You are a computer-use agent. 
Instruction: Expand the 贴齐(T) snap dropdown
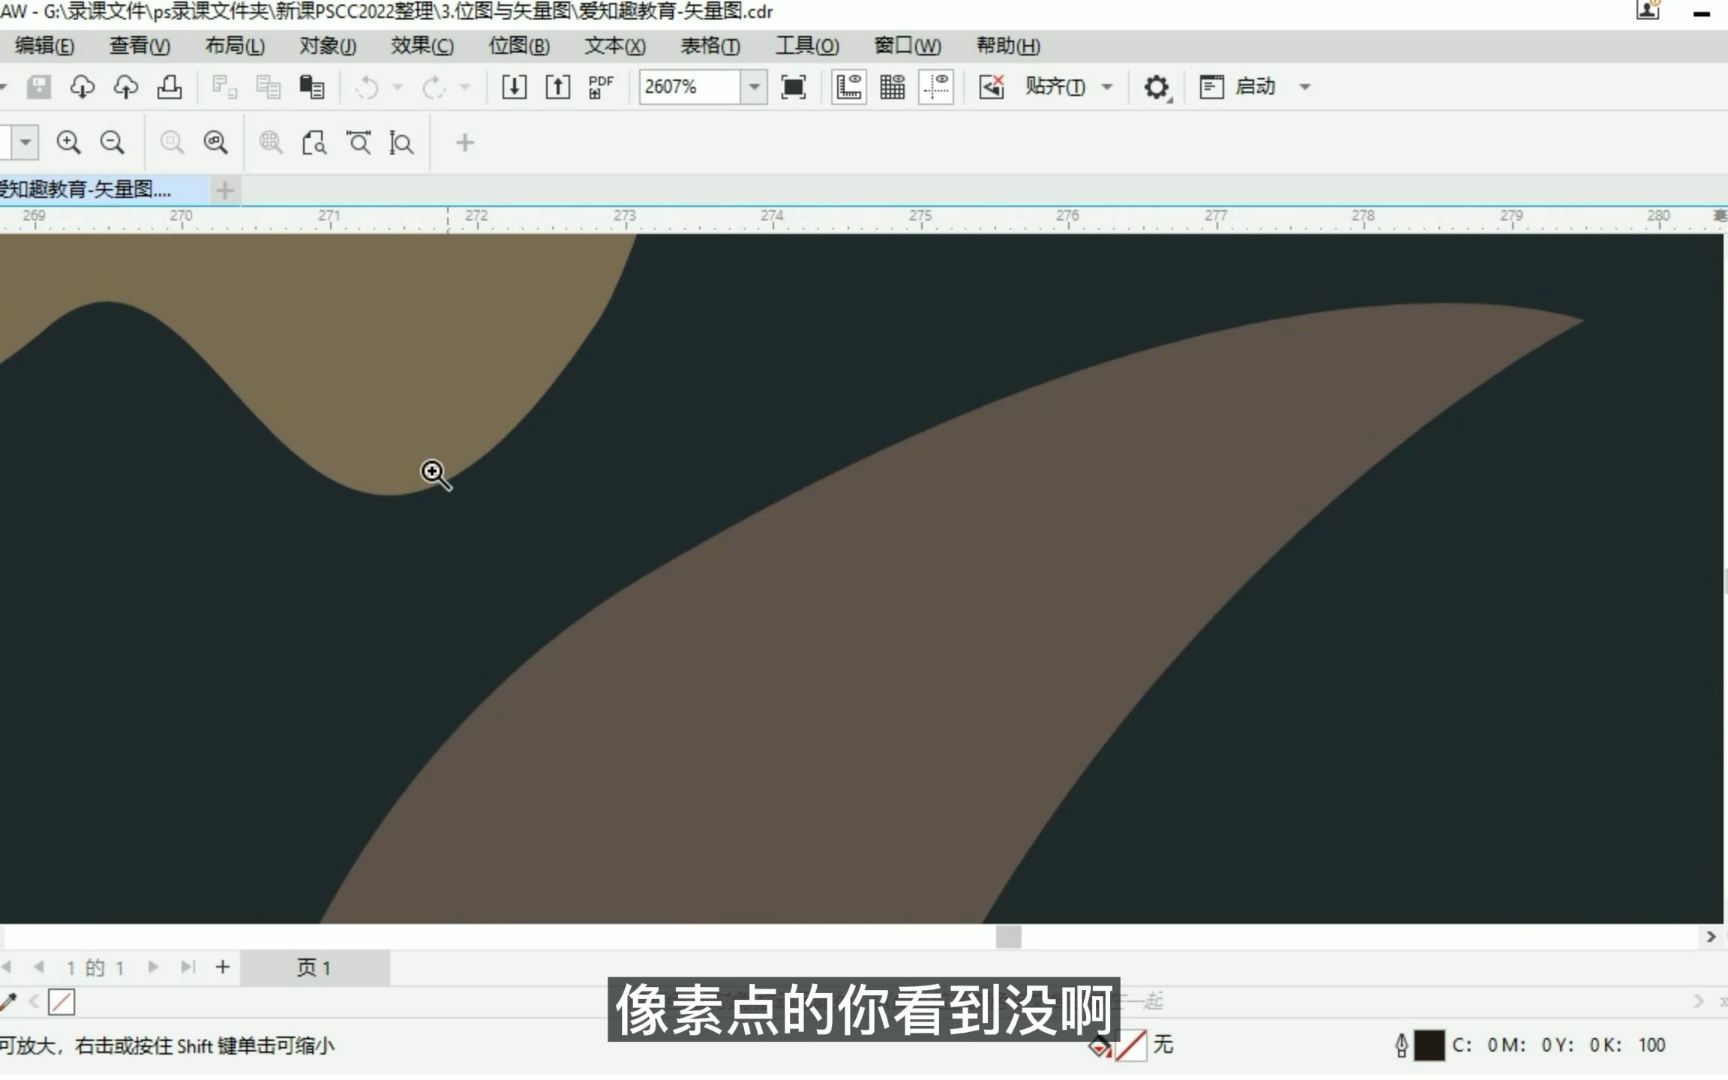click(x=1107, y=87)
